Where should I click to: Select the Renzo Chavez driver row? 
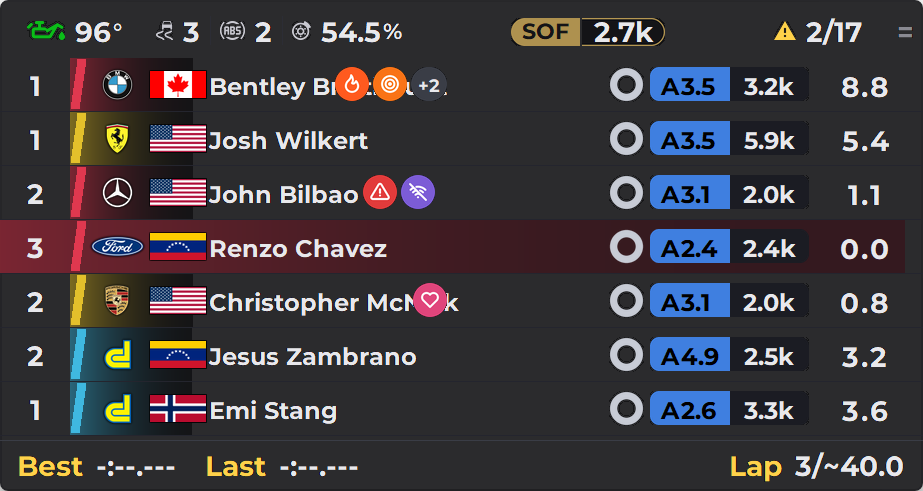452,247
